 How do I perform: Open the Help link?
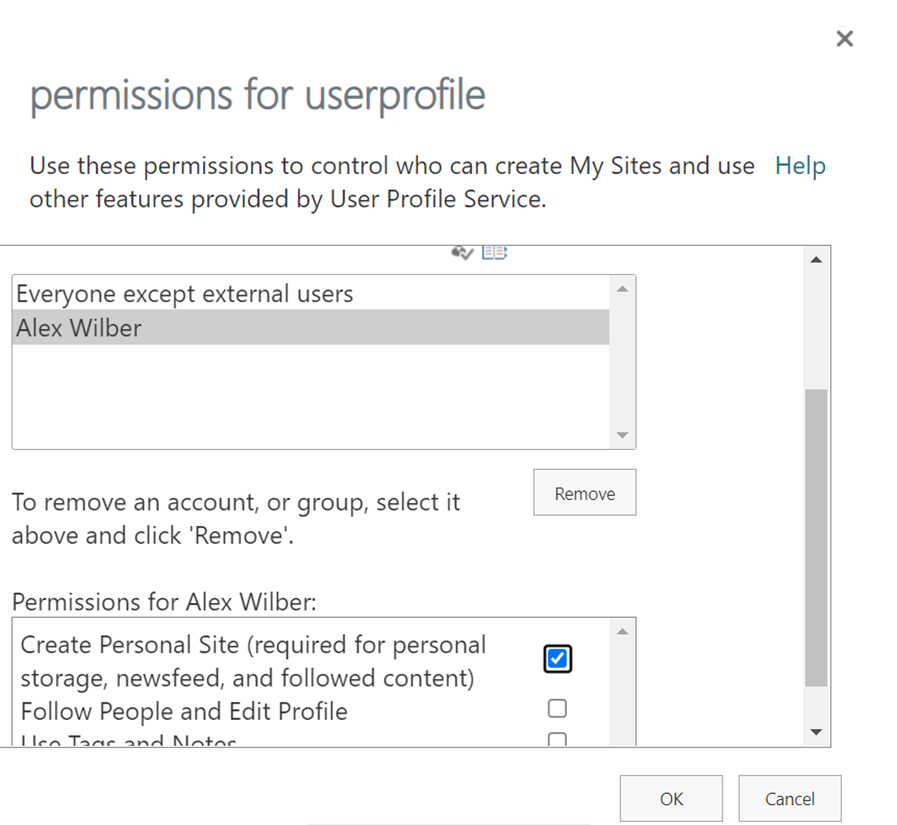tap(800, 165)
